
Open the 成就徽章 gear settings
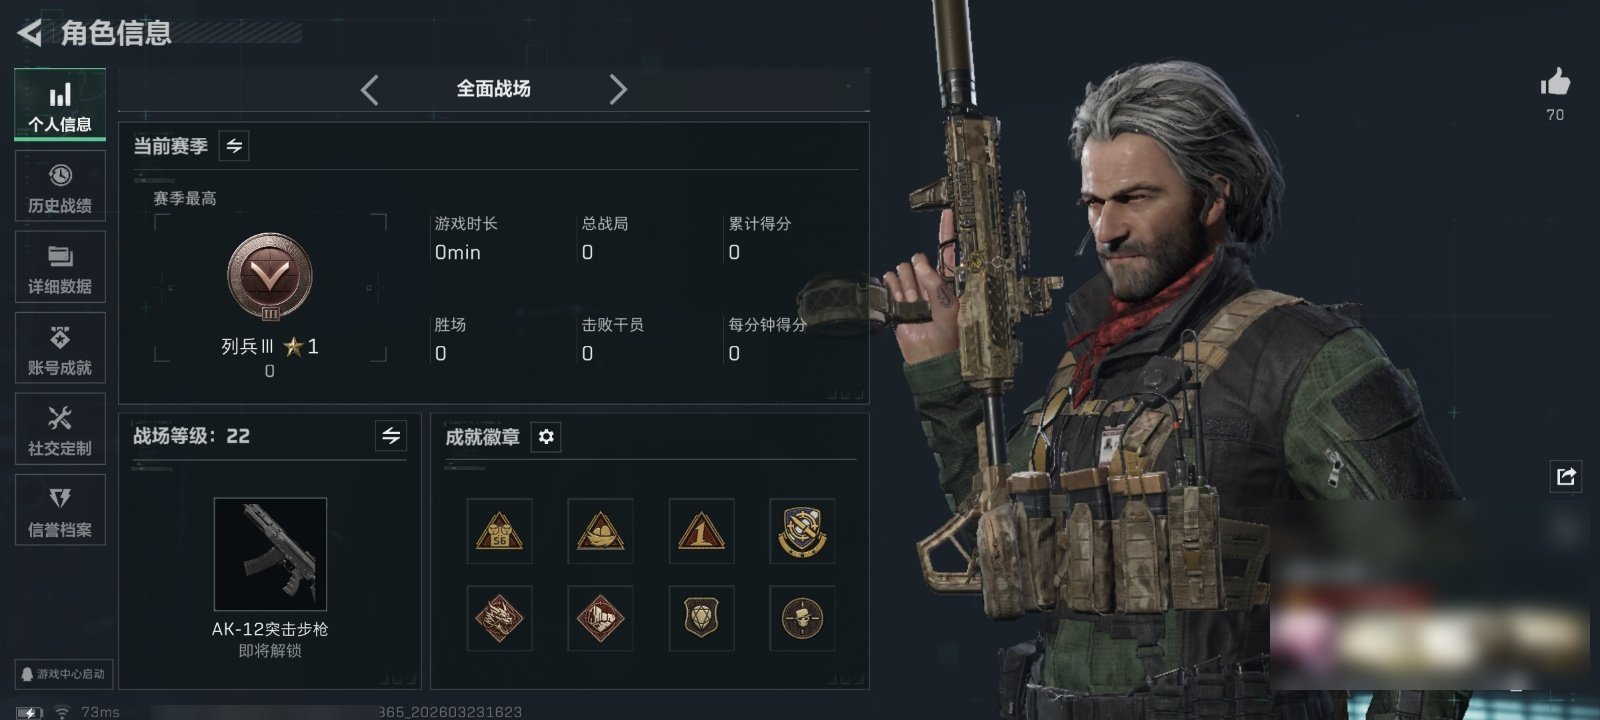(546, 437)
